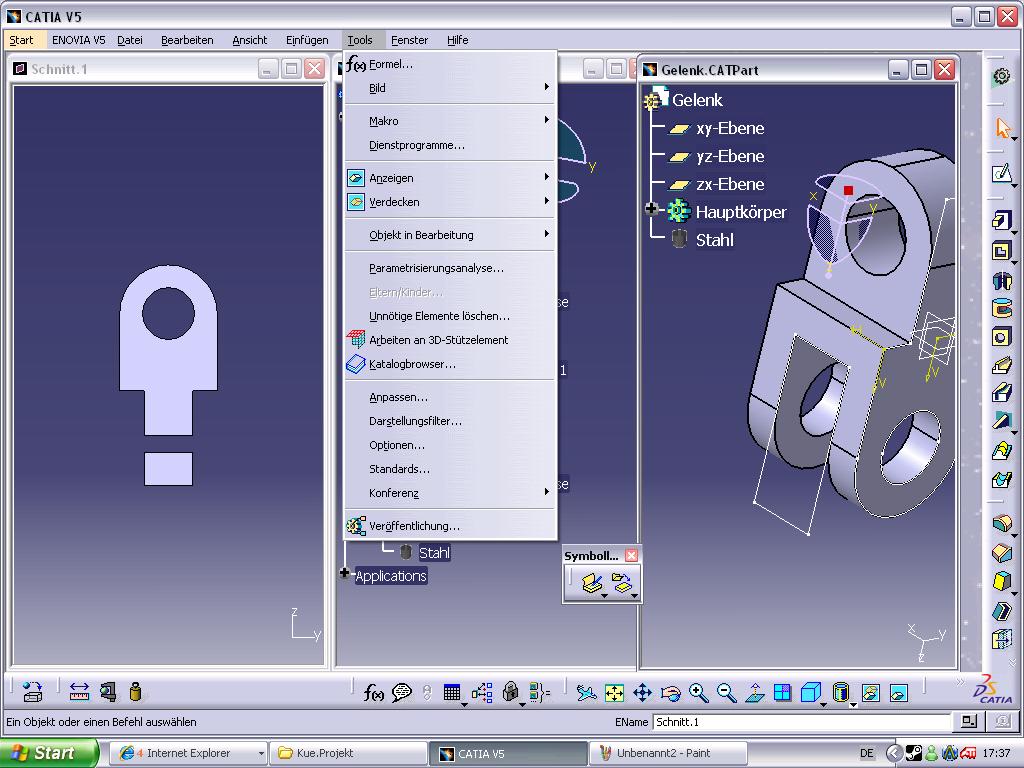Open the Bearbeiten menu
Screen dimensions: 1024x768
pos(187,40)
